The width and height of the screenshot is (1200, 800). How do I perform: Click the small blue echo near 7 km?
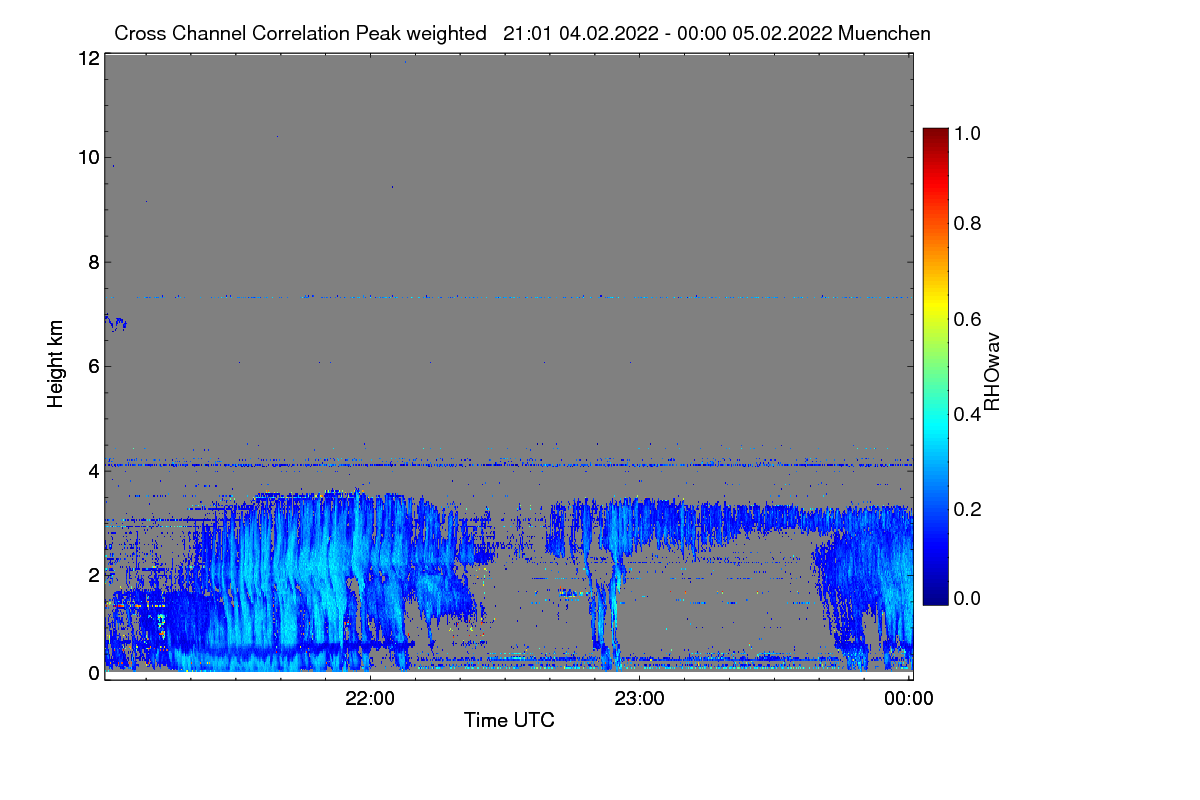115,322
